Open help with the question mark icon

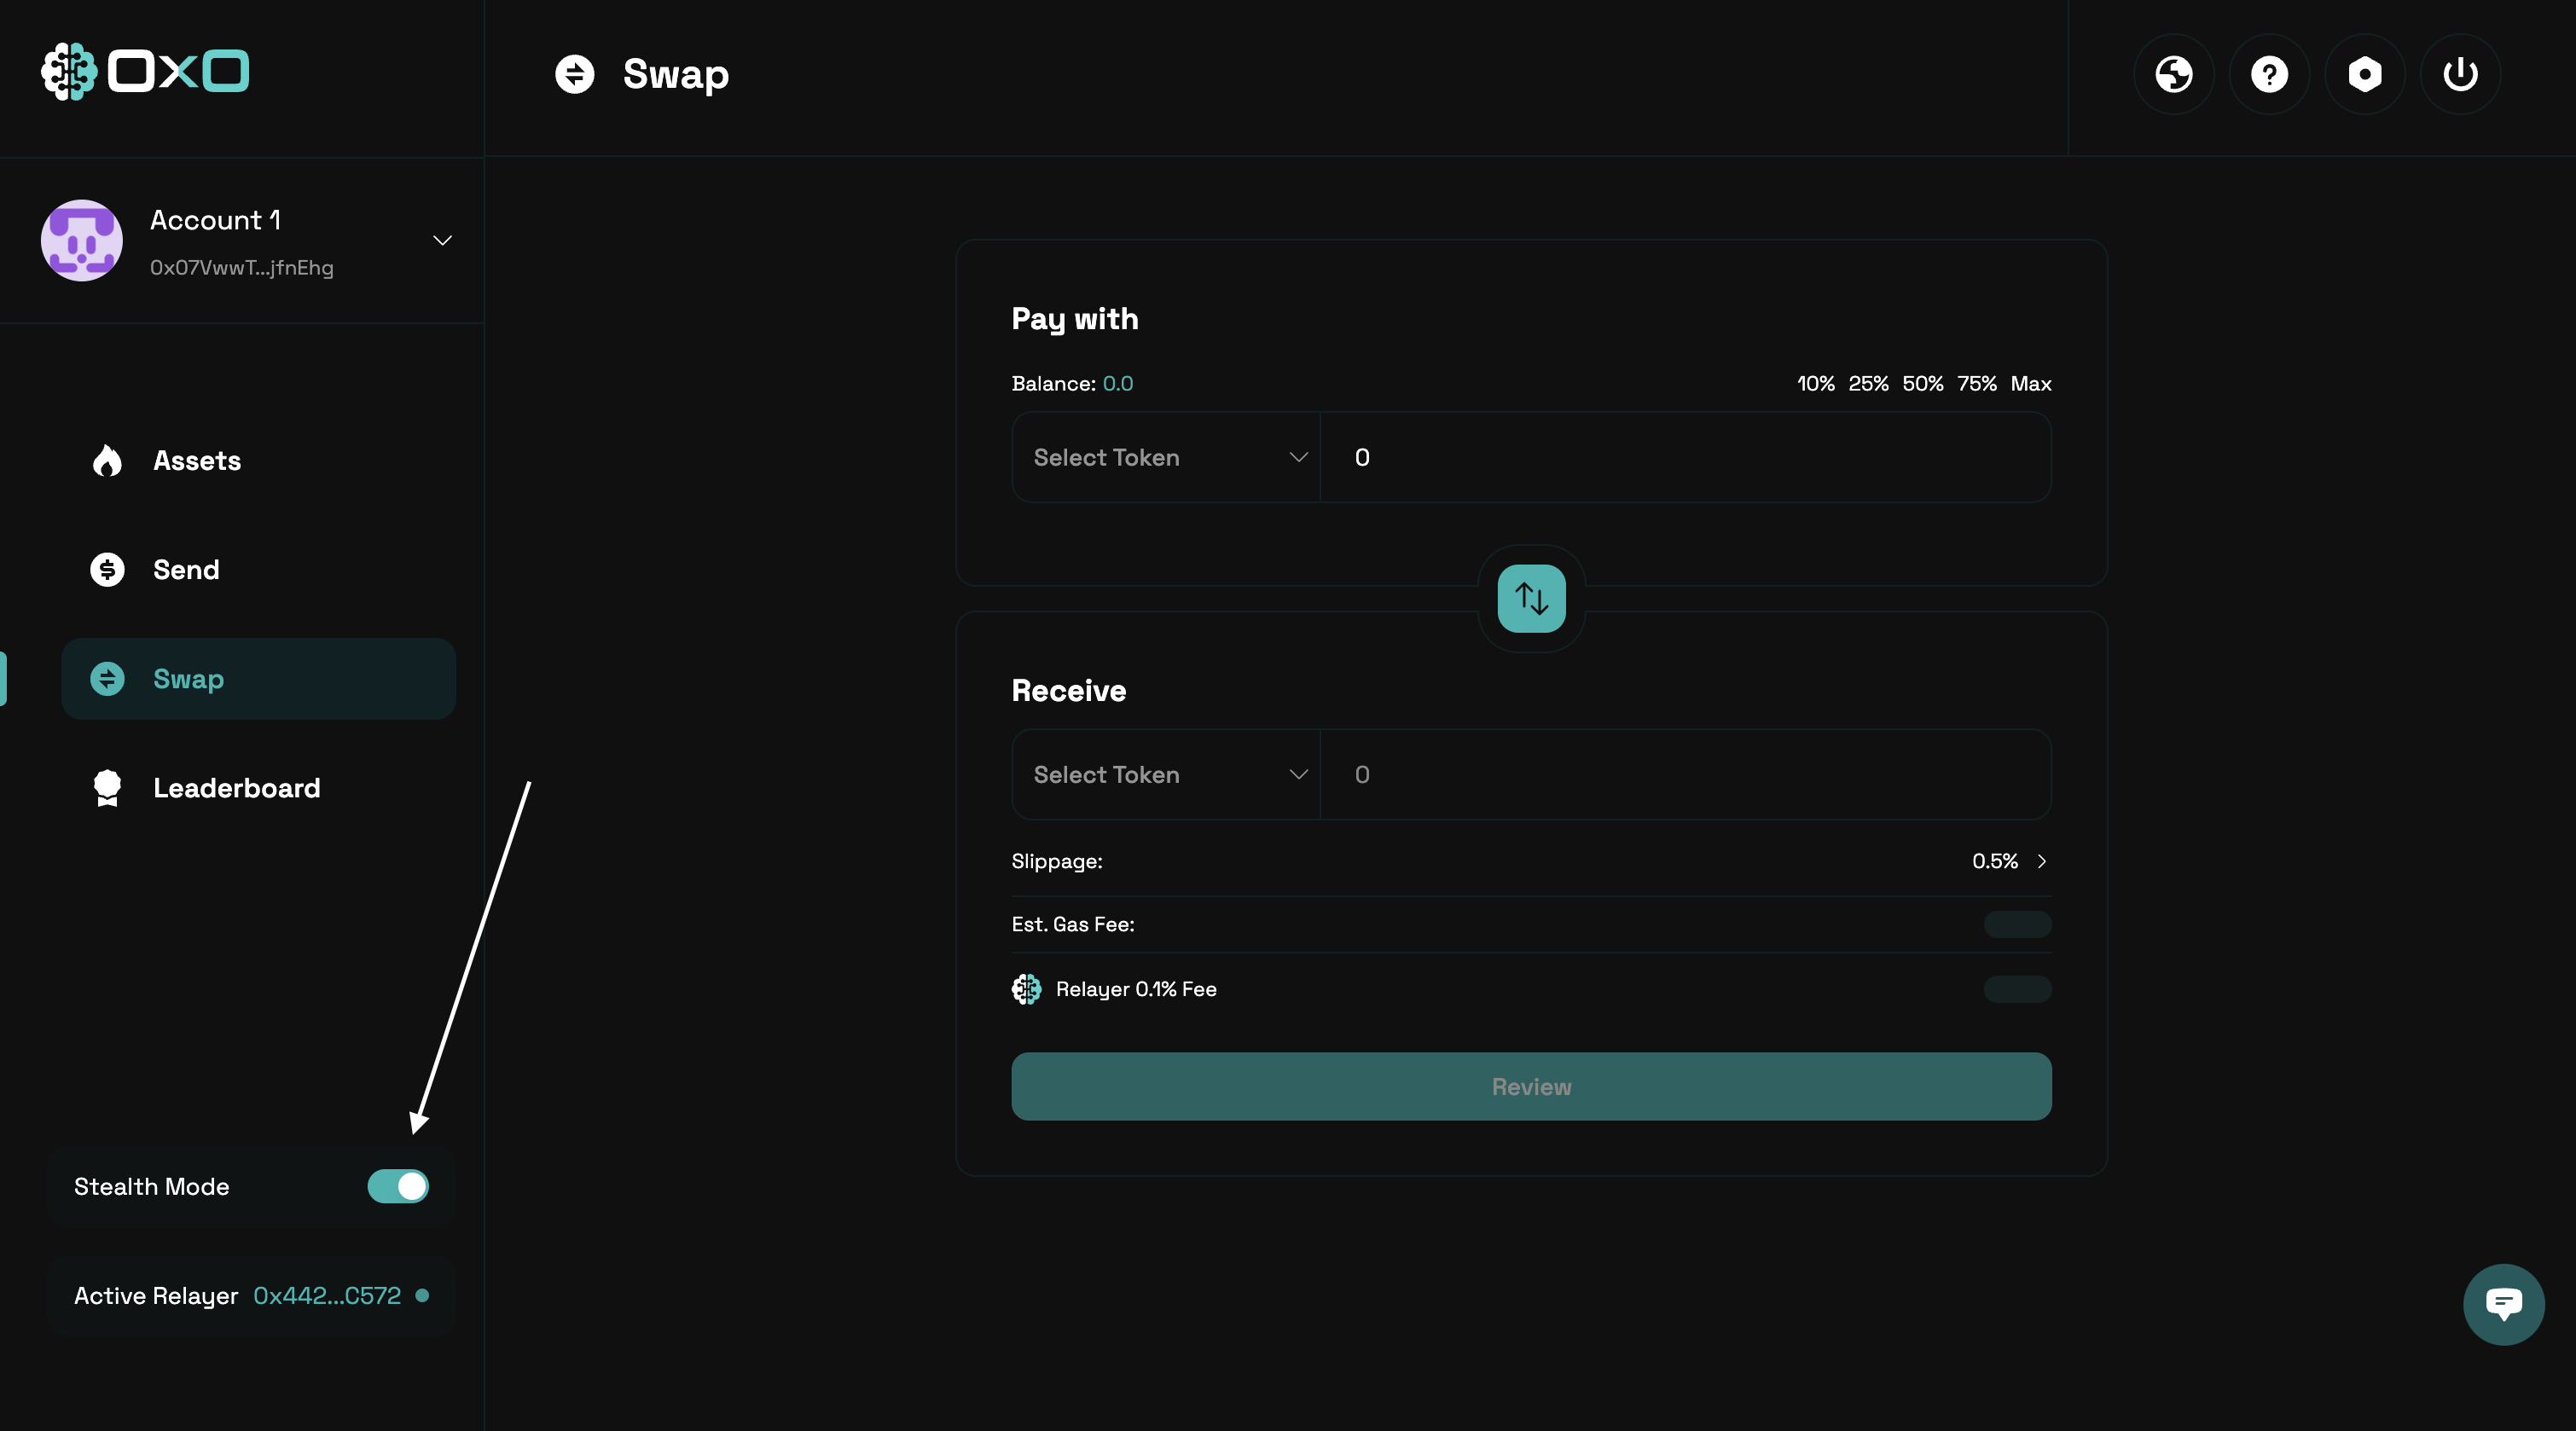coord(2269,73)
